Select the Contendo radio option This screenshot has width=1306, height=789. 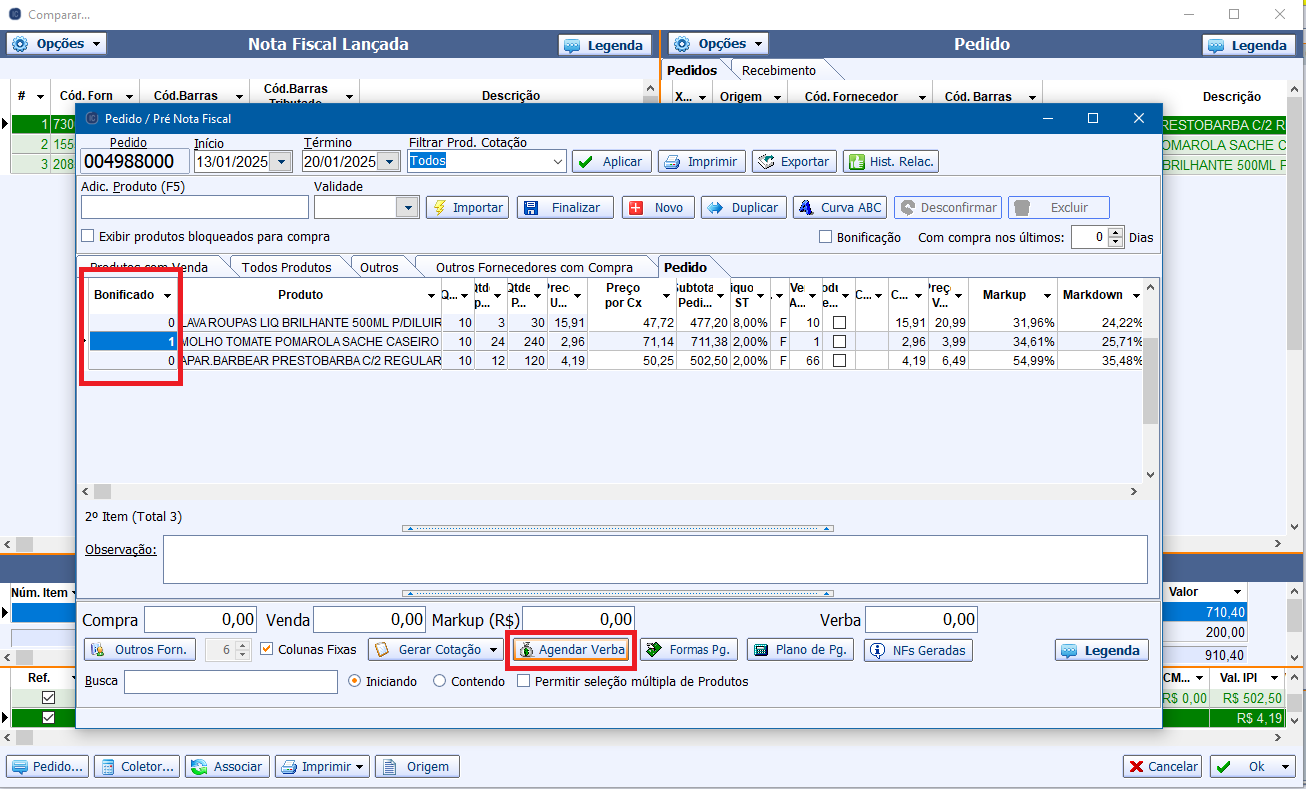coord(440,681)
